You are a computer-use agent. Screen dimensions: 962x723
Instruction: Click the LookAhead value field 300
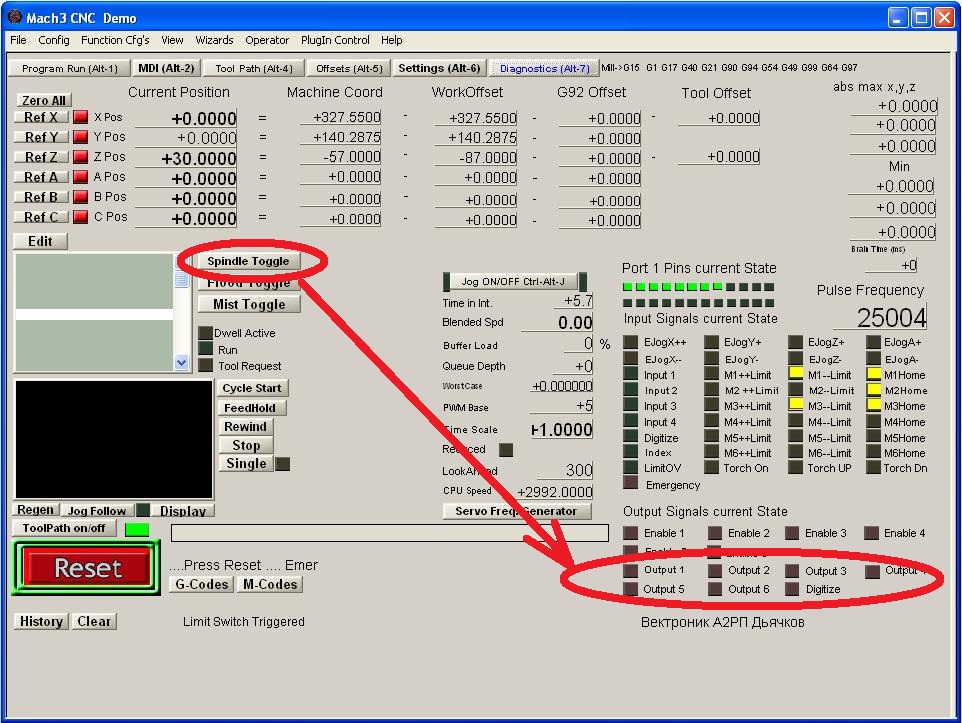pos(565,470)
